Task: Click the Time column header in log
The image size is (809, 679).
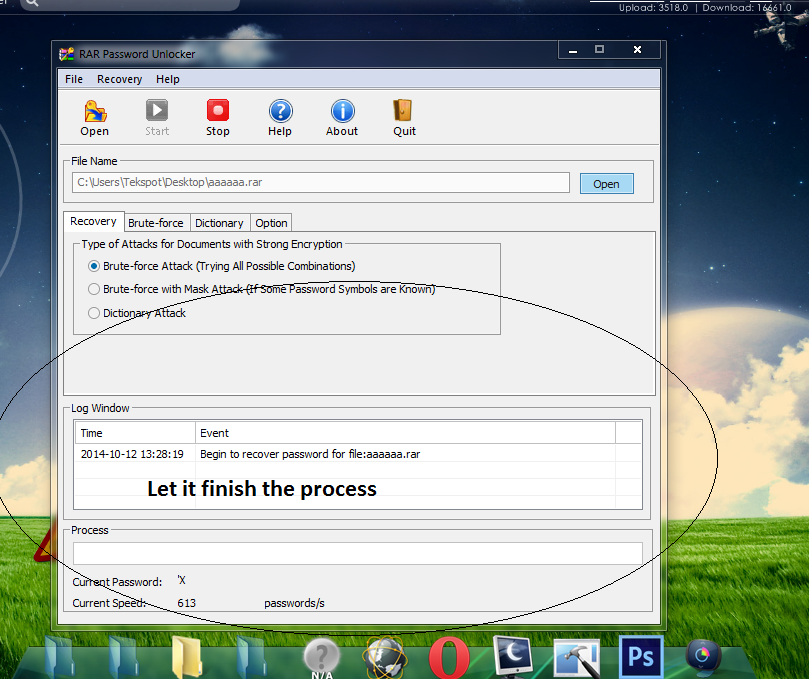Action: click(135, 433)
